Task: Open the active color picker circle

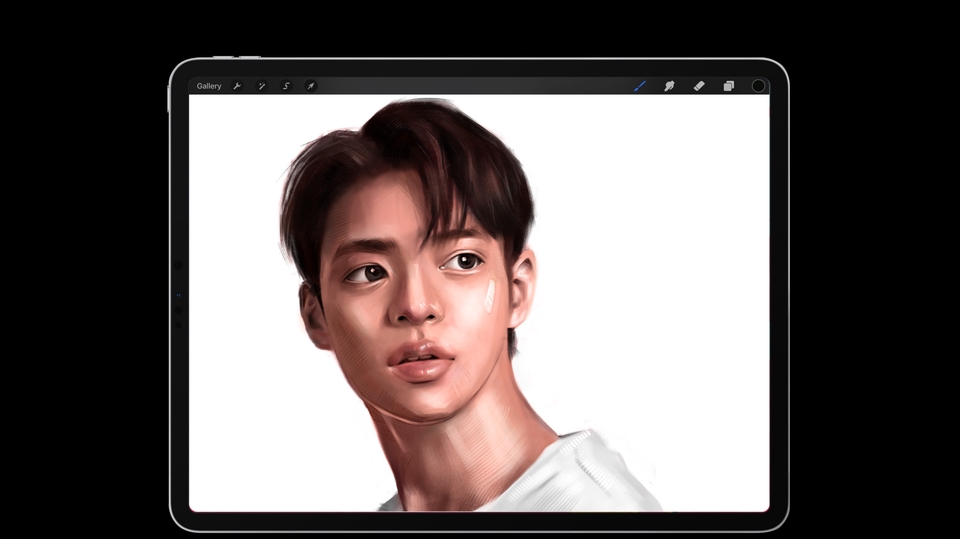Action: pos(758,86)
